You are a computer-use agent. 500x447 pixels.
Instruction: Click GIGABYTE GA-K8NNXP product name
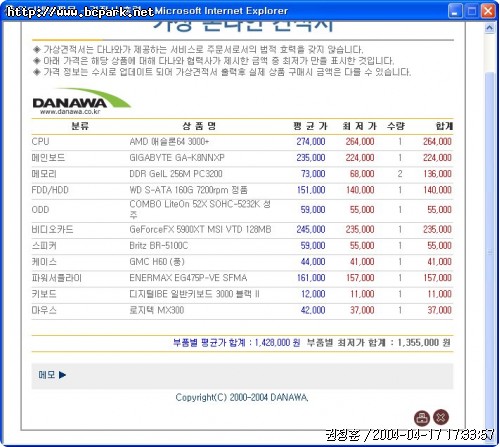tap(177, 158)
